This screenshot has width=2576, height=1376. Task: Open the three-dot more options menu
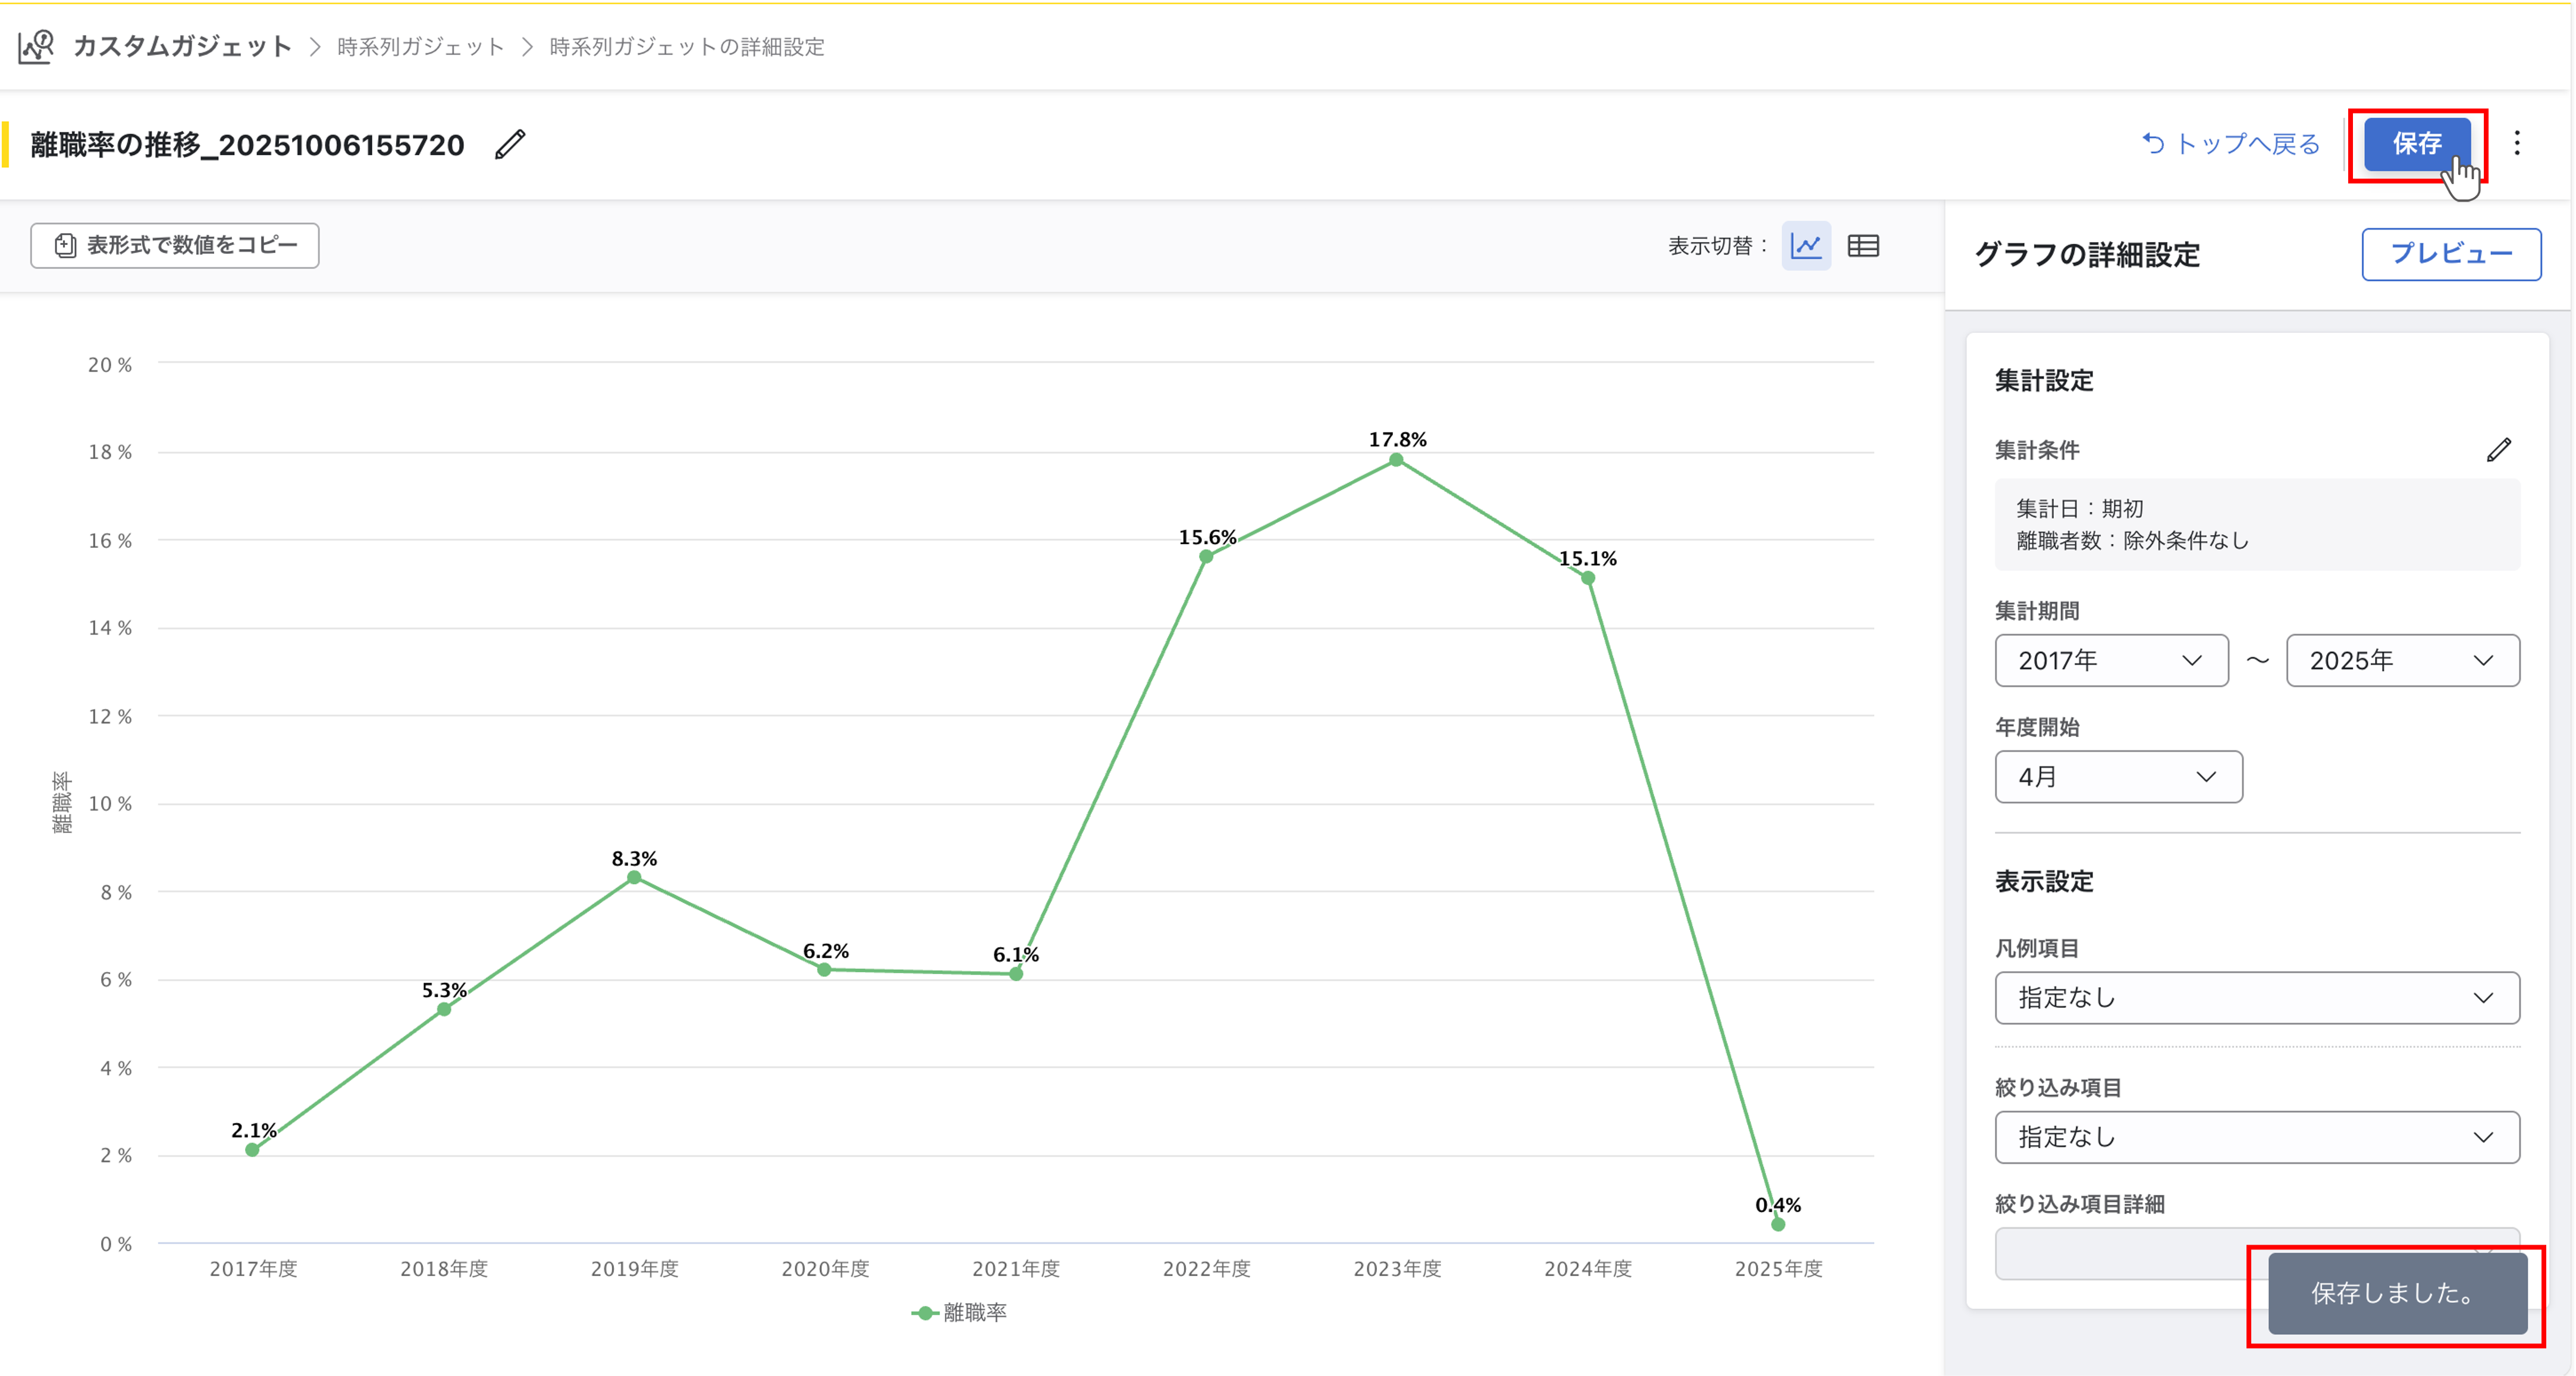2517,143
